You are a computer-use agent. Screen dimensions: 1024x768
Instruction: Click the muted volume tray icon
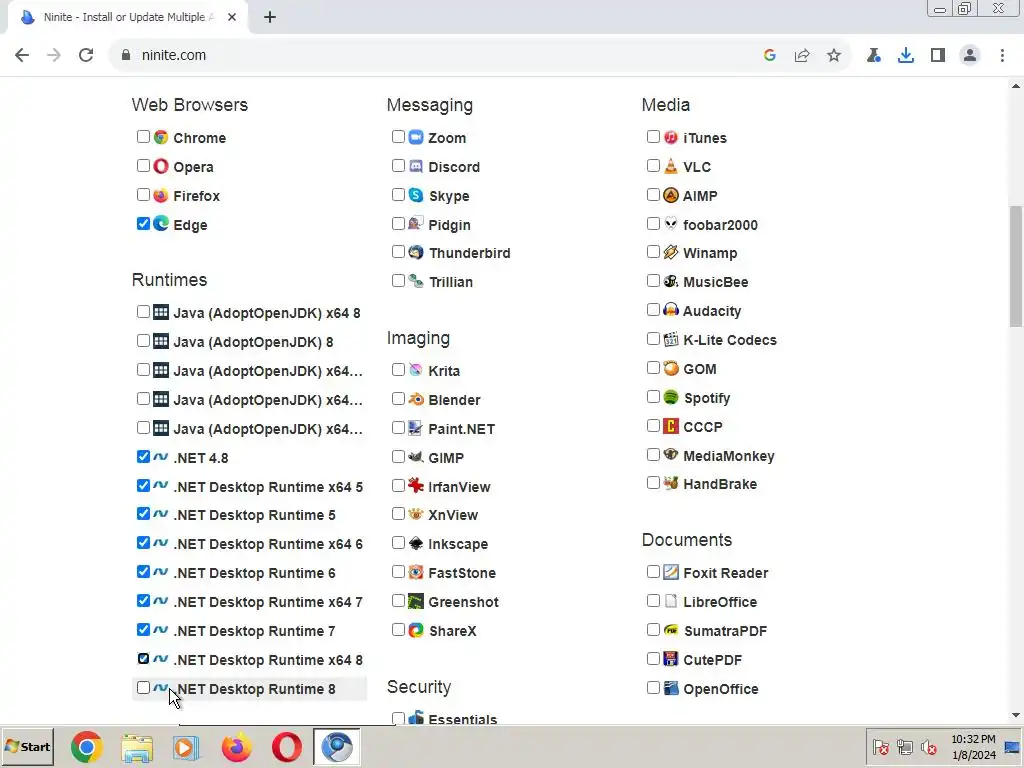click(x=928, y=747)
